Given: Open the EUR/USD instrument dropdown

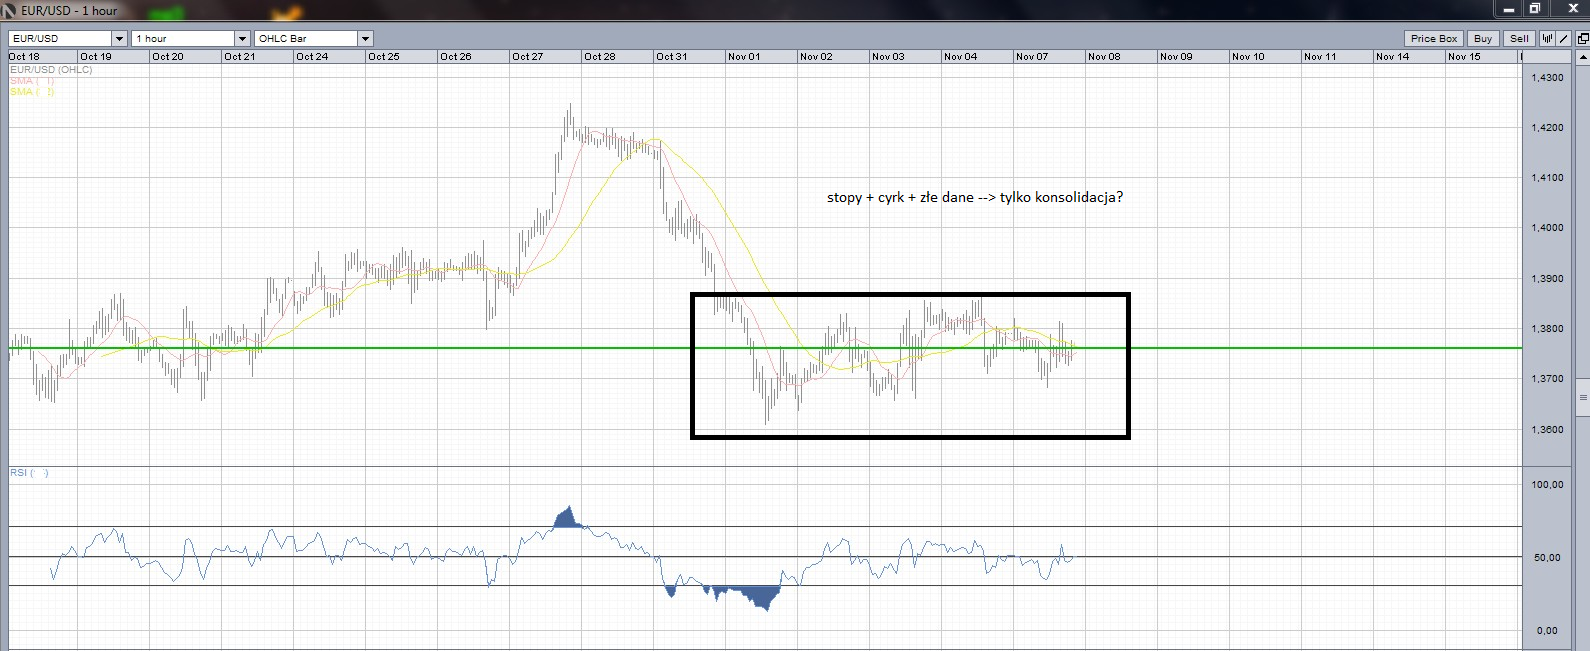Looking at the screenshot, I should 119,38.
